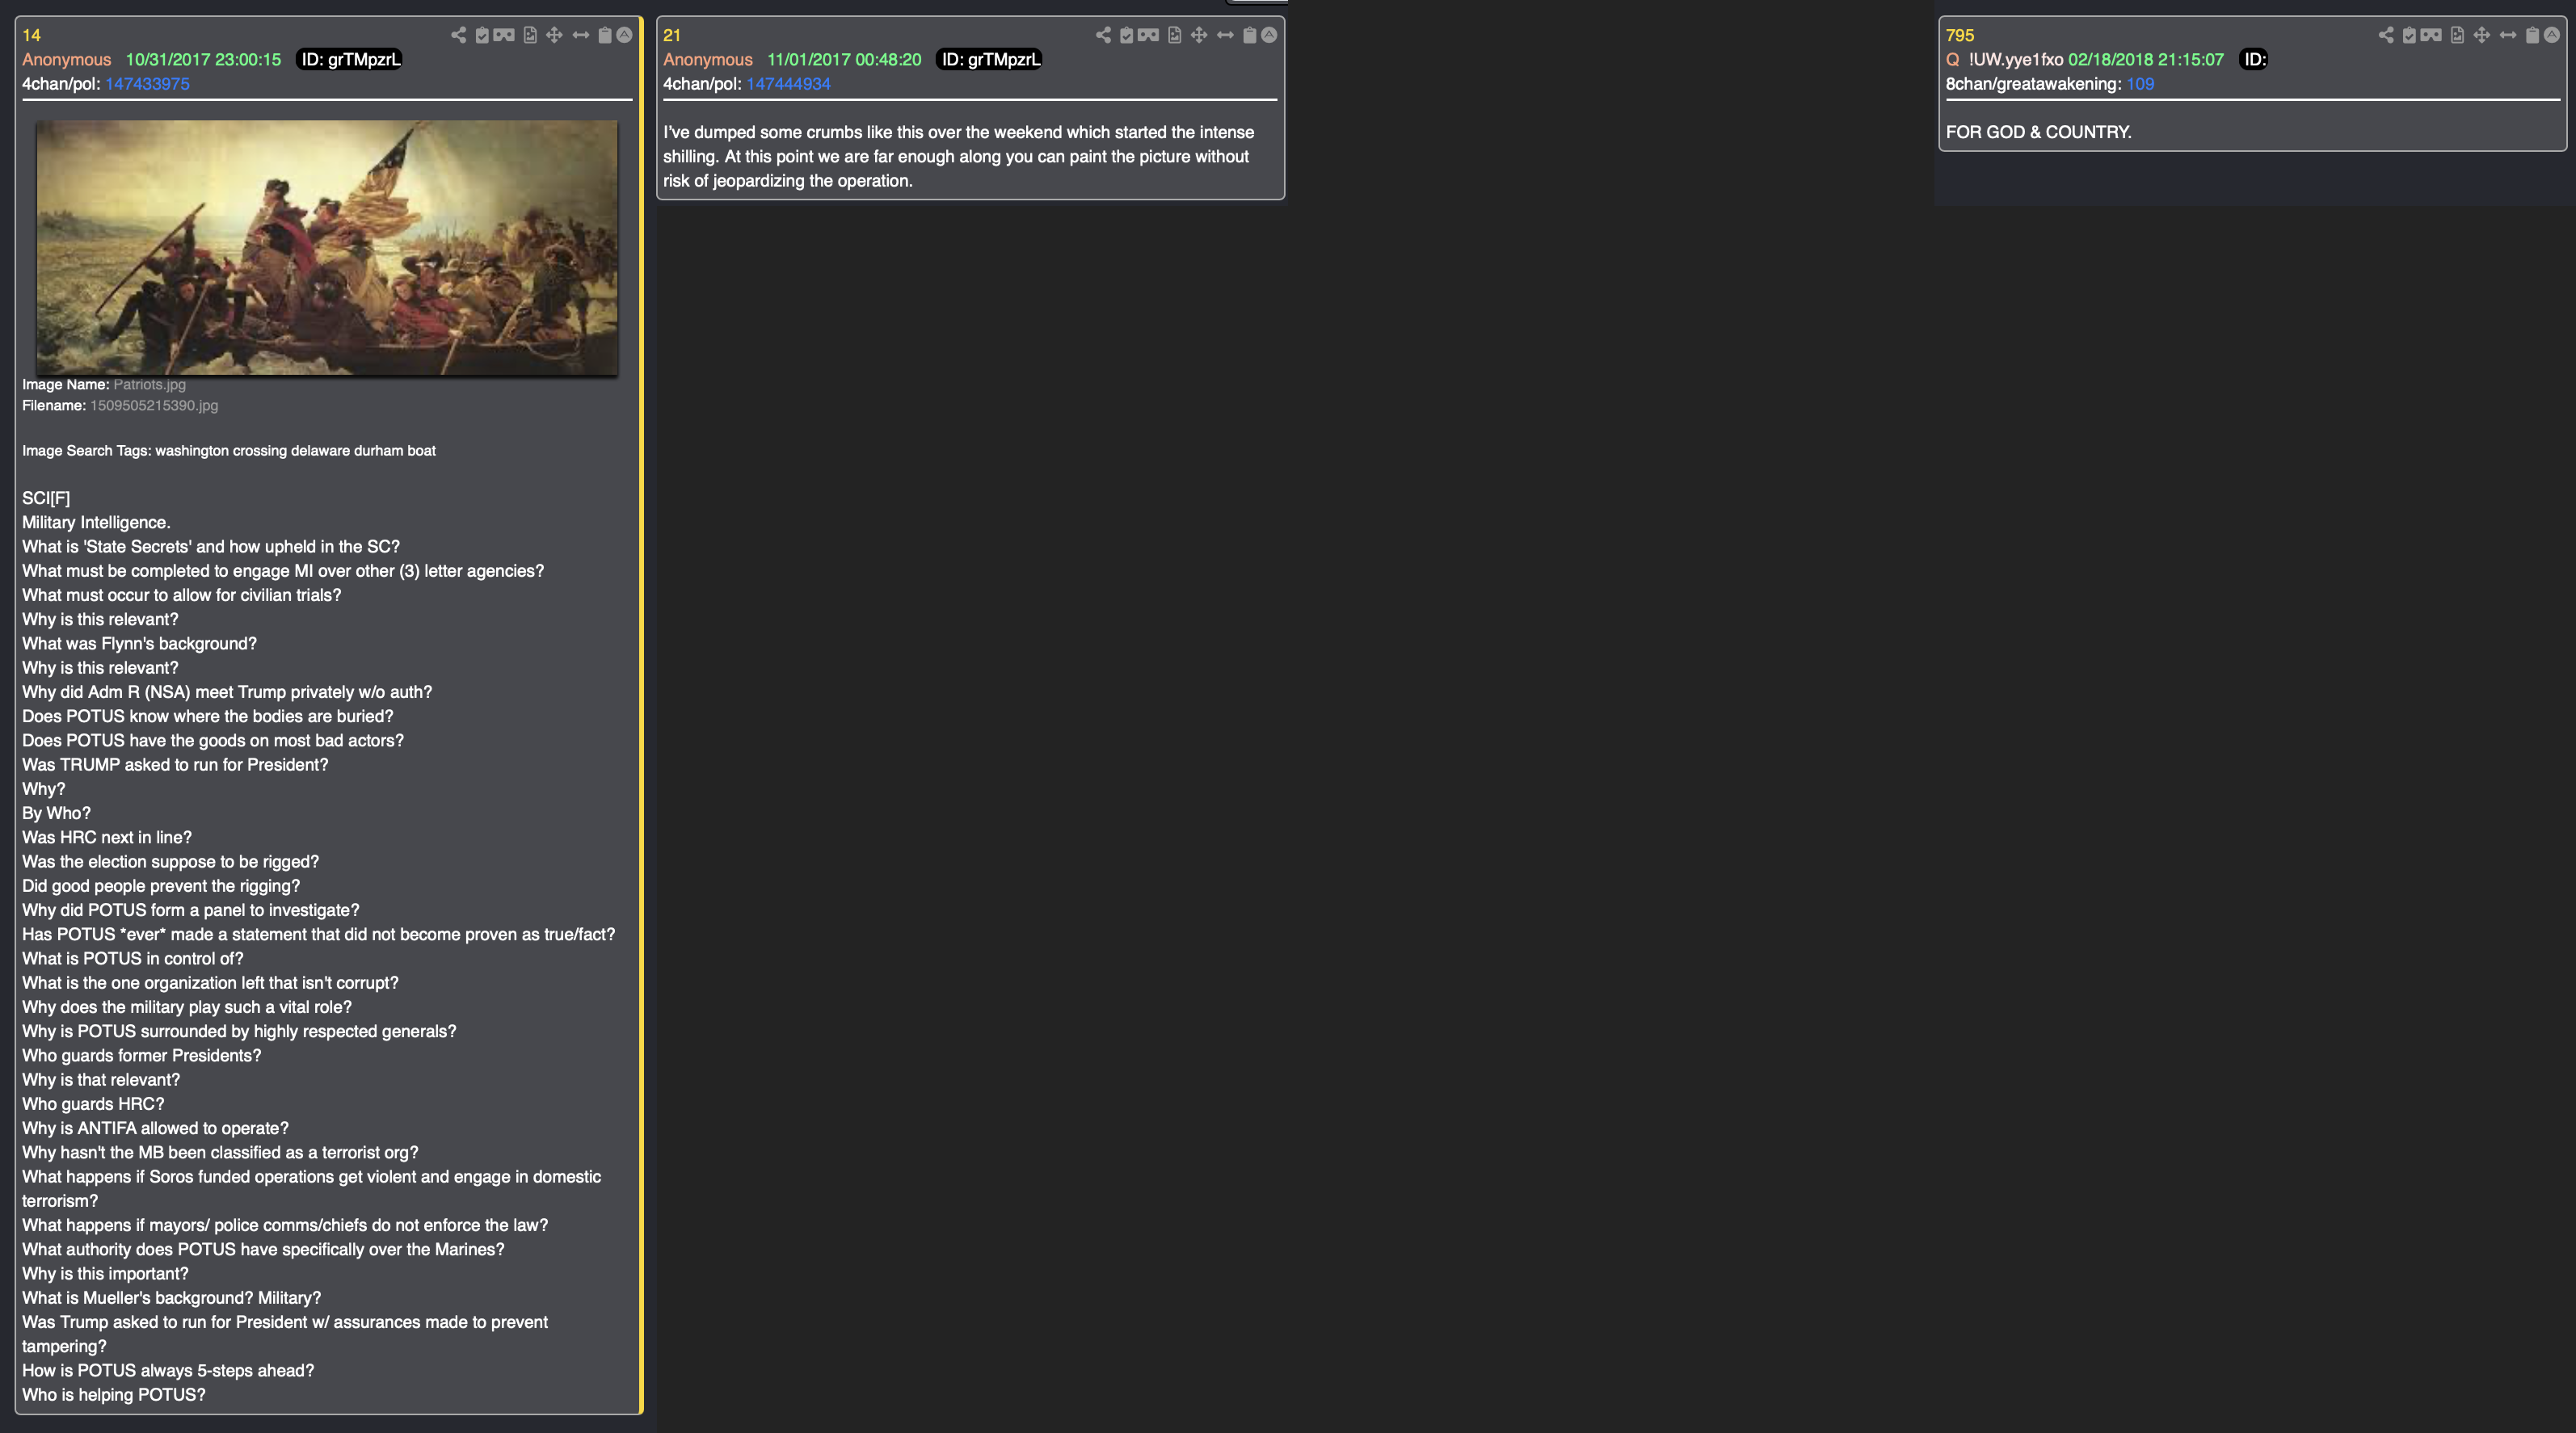Click timestamp 11/01/2017 00:48:20

[844, 60]
